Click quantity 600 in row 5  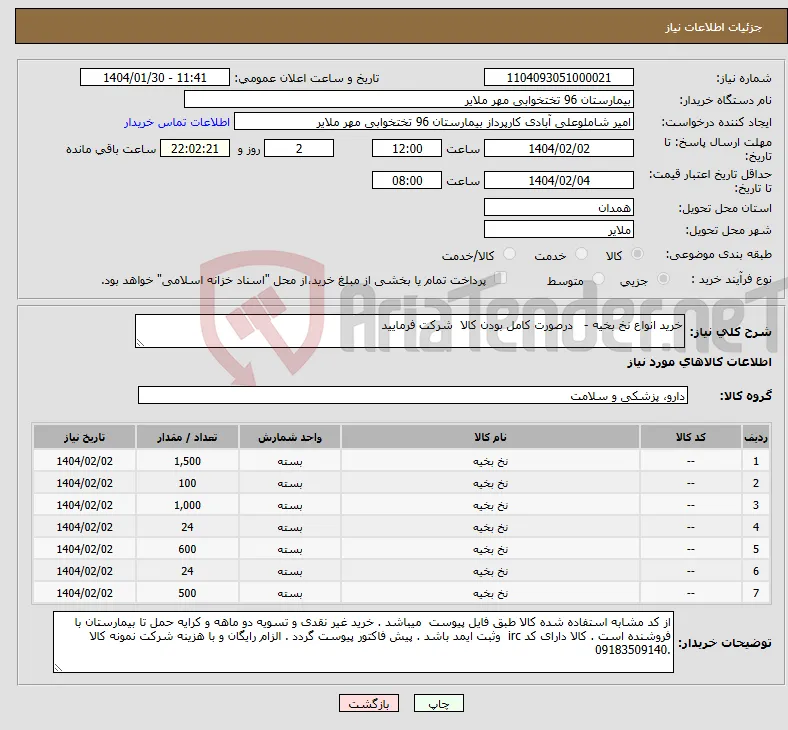187,549
